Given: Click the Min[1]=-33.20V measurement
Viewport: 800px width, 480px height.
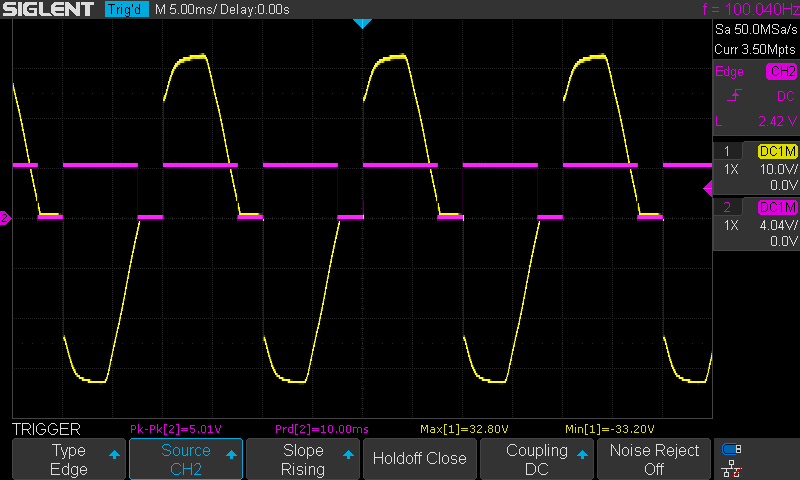Looking at the screenshot, I should click(x=610, y=429).
